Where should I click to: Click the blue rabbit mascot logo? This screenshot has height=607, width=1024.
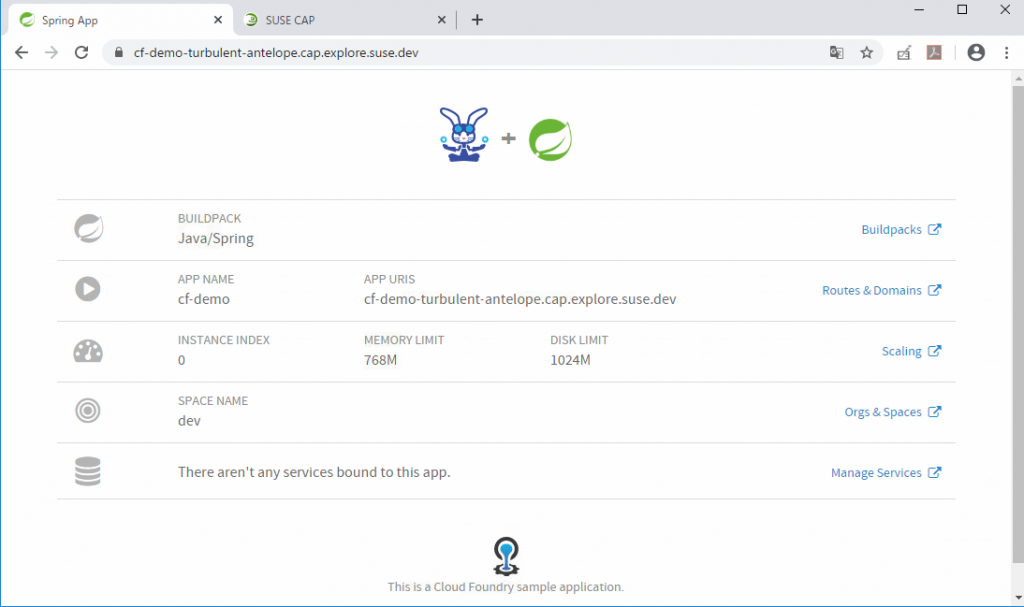(463, 135)
